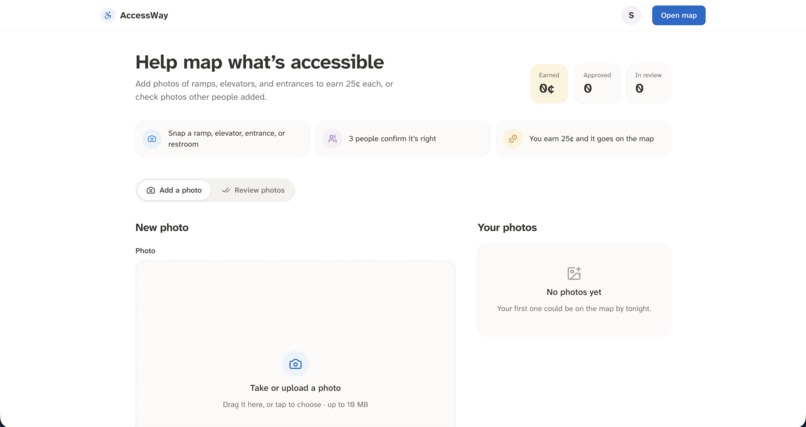This screenshot has height=427, width=806.
Task: Click the Your photos heading
Action: coord(507,228)
